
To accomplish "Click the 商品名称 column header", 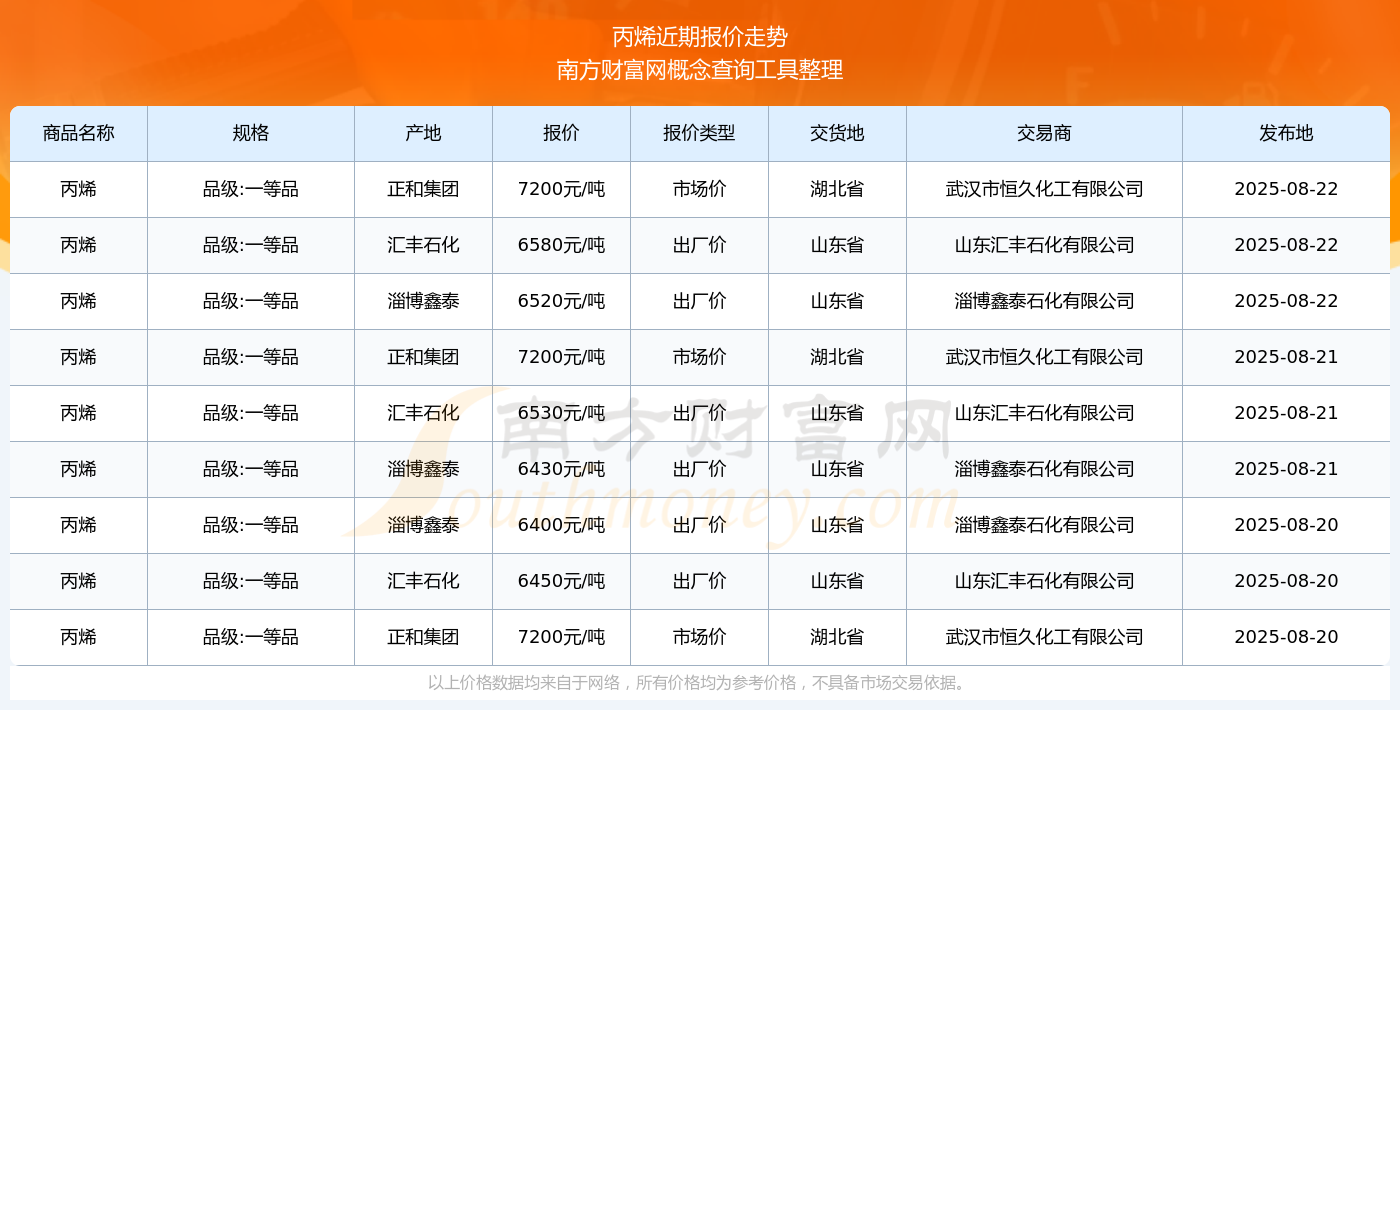I will (79, 133).
